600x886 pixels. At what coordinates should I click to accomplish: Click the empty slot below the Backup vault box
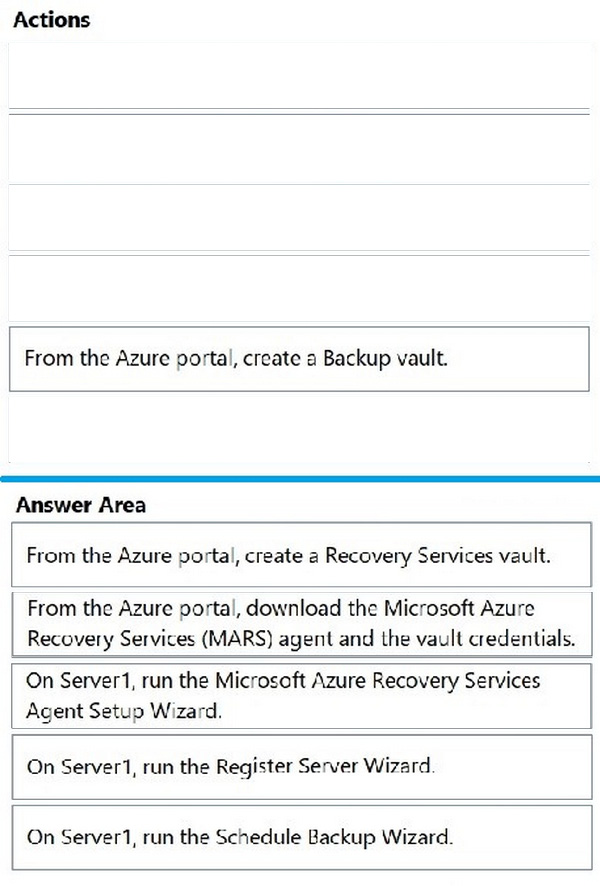[x=299, y=429]
